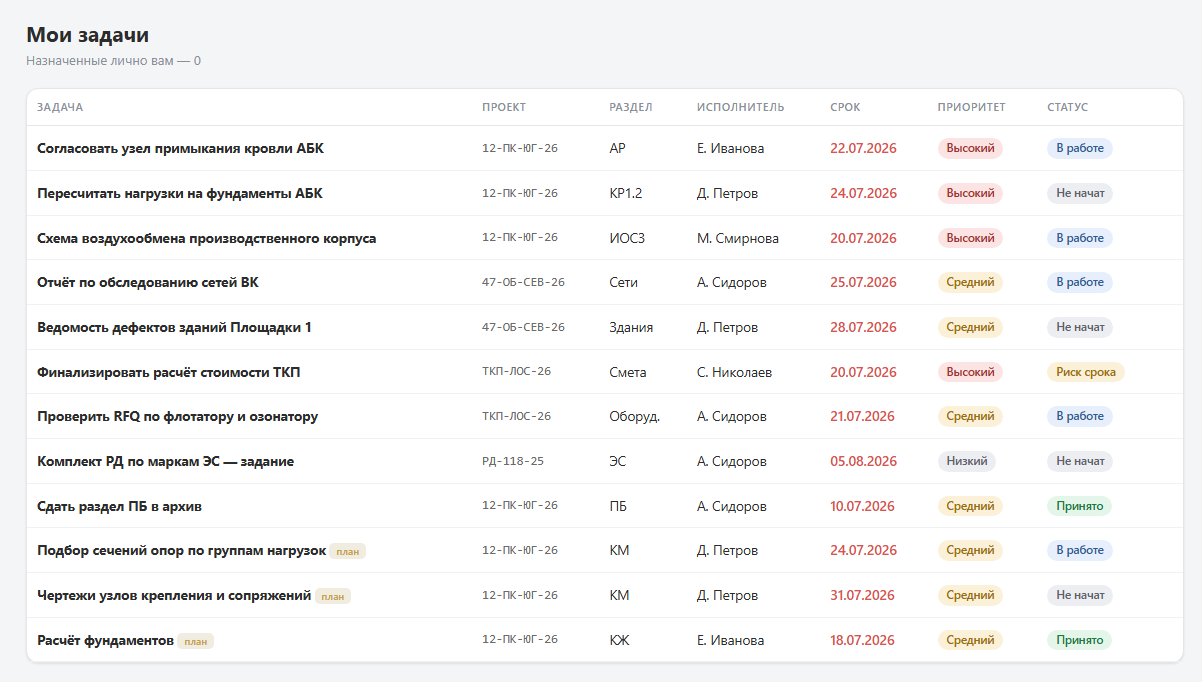1202x682 pixels.
Task: Click task Чертежи узлов крепления и сопряжений
Action: coord(174,595)
